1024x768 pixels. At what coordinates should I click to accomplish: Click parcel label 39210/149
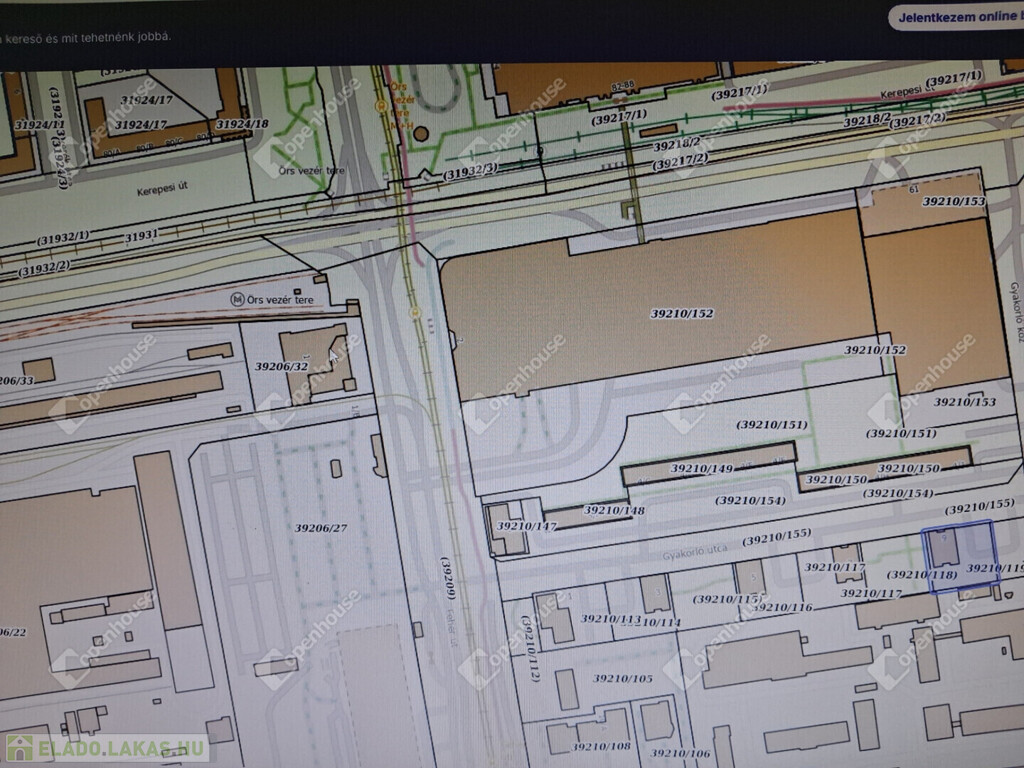tap(701, 468)
